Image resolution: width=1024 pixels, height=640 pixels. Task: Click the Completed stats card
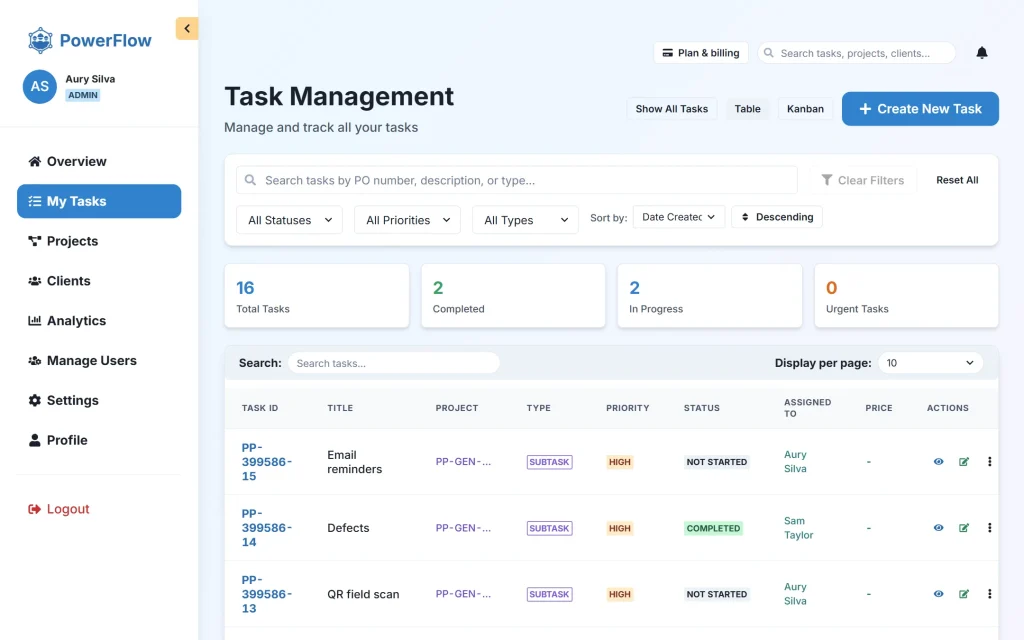513,296
